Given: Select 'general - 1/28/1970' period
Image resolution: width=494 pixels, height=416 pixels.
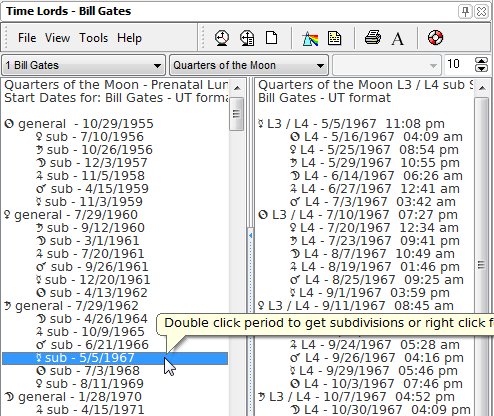Looking at the screenshot, I should coord(73,397).
